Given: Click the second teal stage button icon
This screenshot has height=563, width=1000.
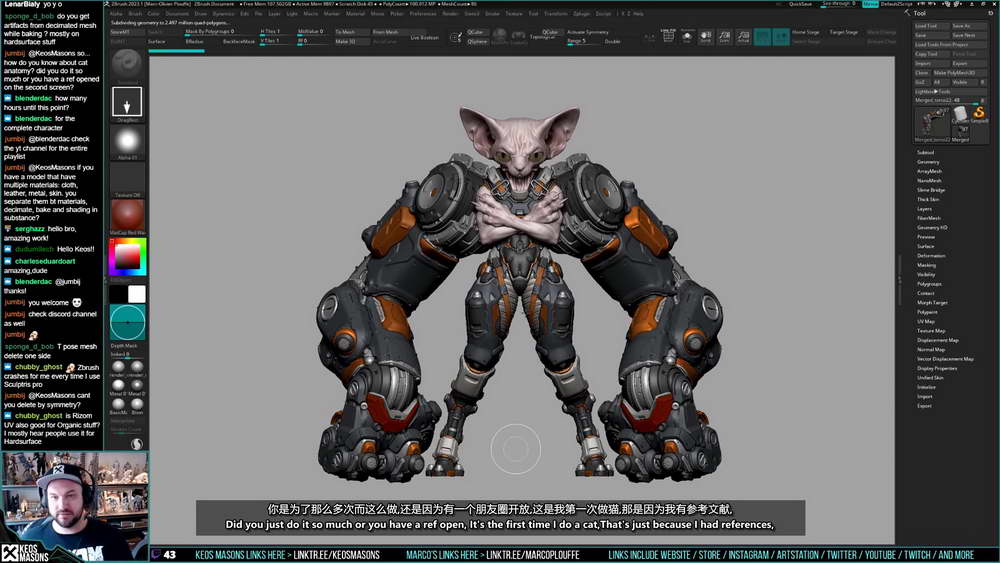Looking at the screenshot, I should 781,36.
